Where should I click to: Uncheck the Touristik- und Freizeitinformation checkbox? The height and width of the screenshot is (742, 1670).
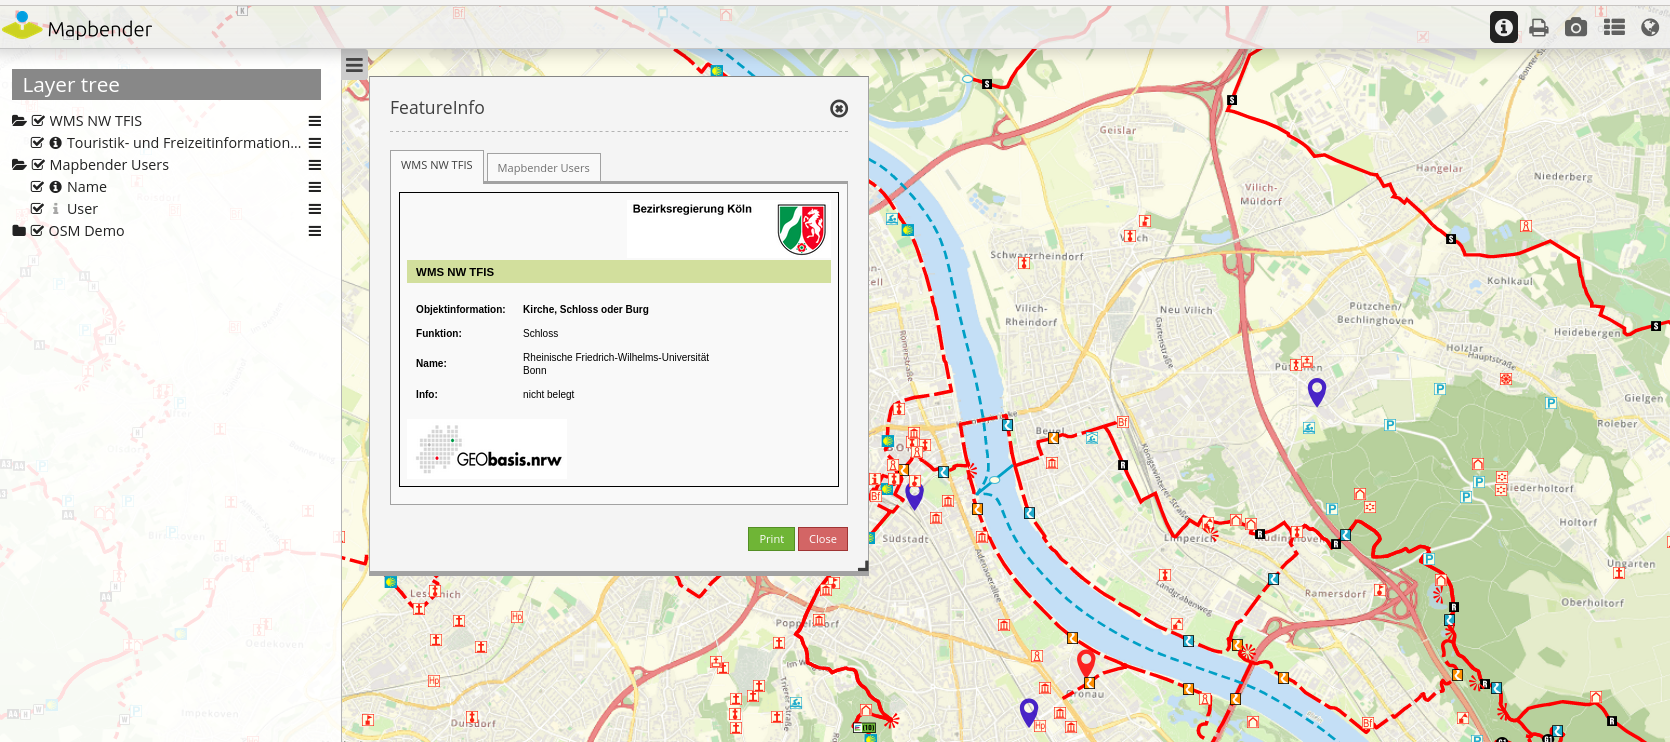coord(37,142)
